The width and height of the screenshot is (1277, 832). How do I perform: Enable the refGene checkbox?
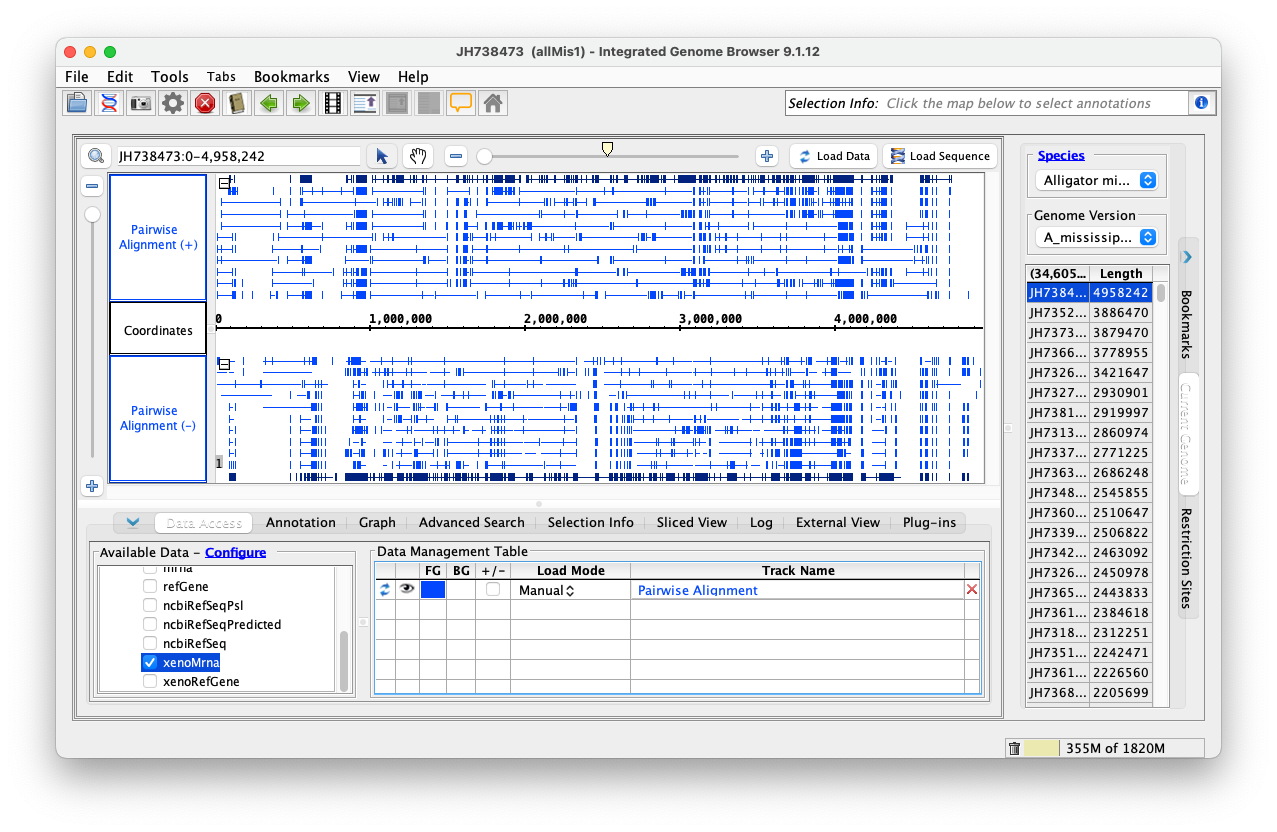(x=150, y=587)
